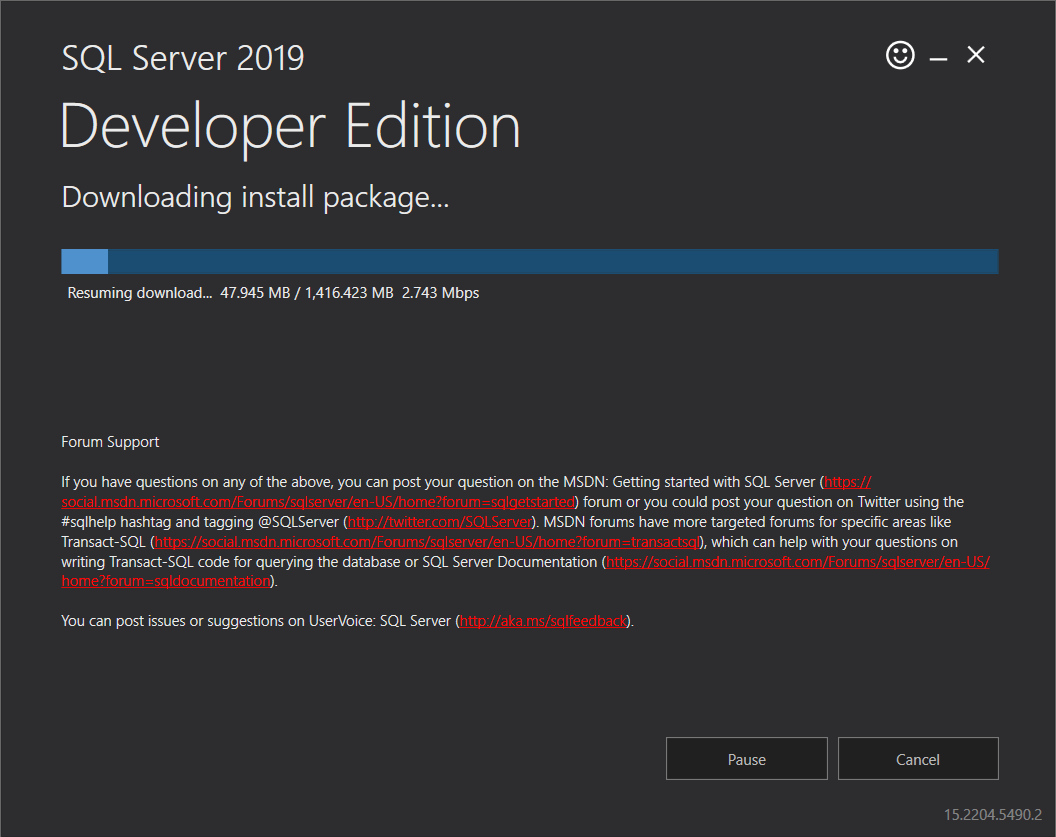
Task: Click the smiley face feedback icon
Action: pyautogui.click(x=900, y=55)
